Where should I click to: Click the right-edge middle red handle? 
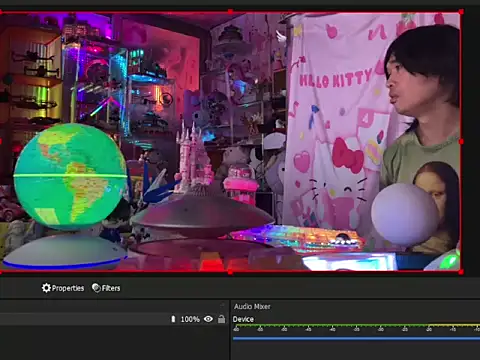461,142
